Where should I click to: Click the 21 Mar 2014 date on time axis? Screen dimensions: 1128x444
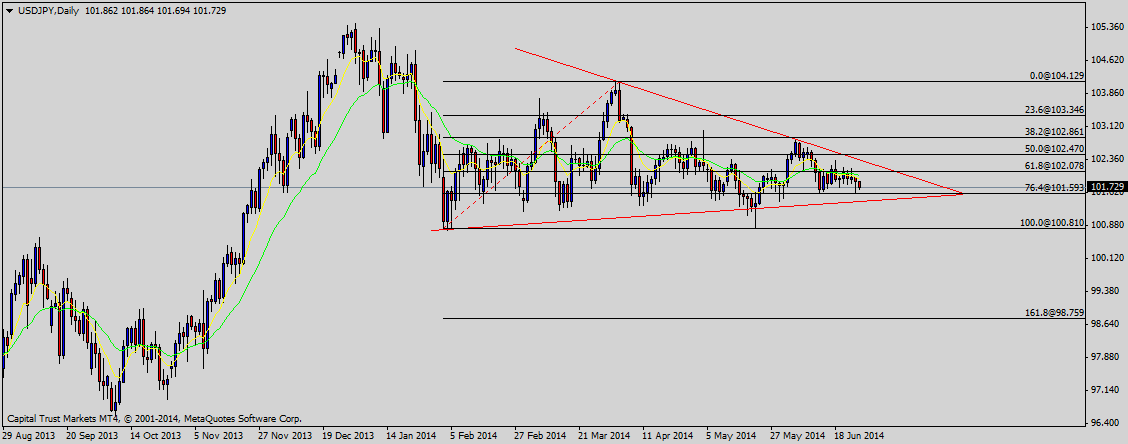(602, 436)
